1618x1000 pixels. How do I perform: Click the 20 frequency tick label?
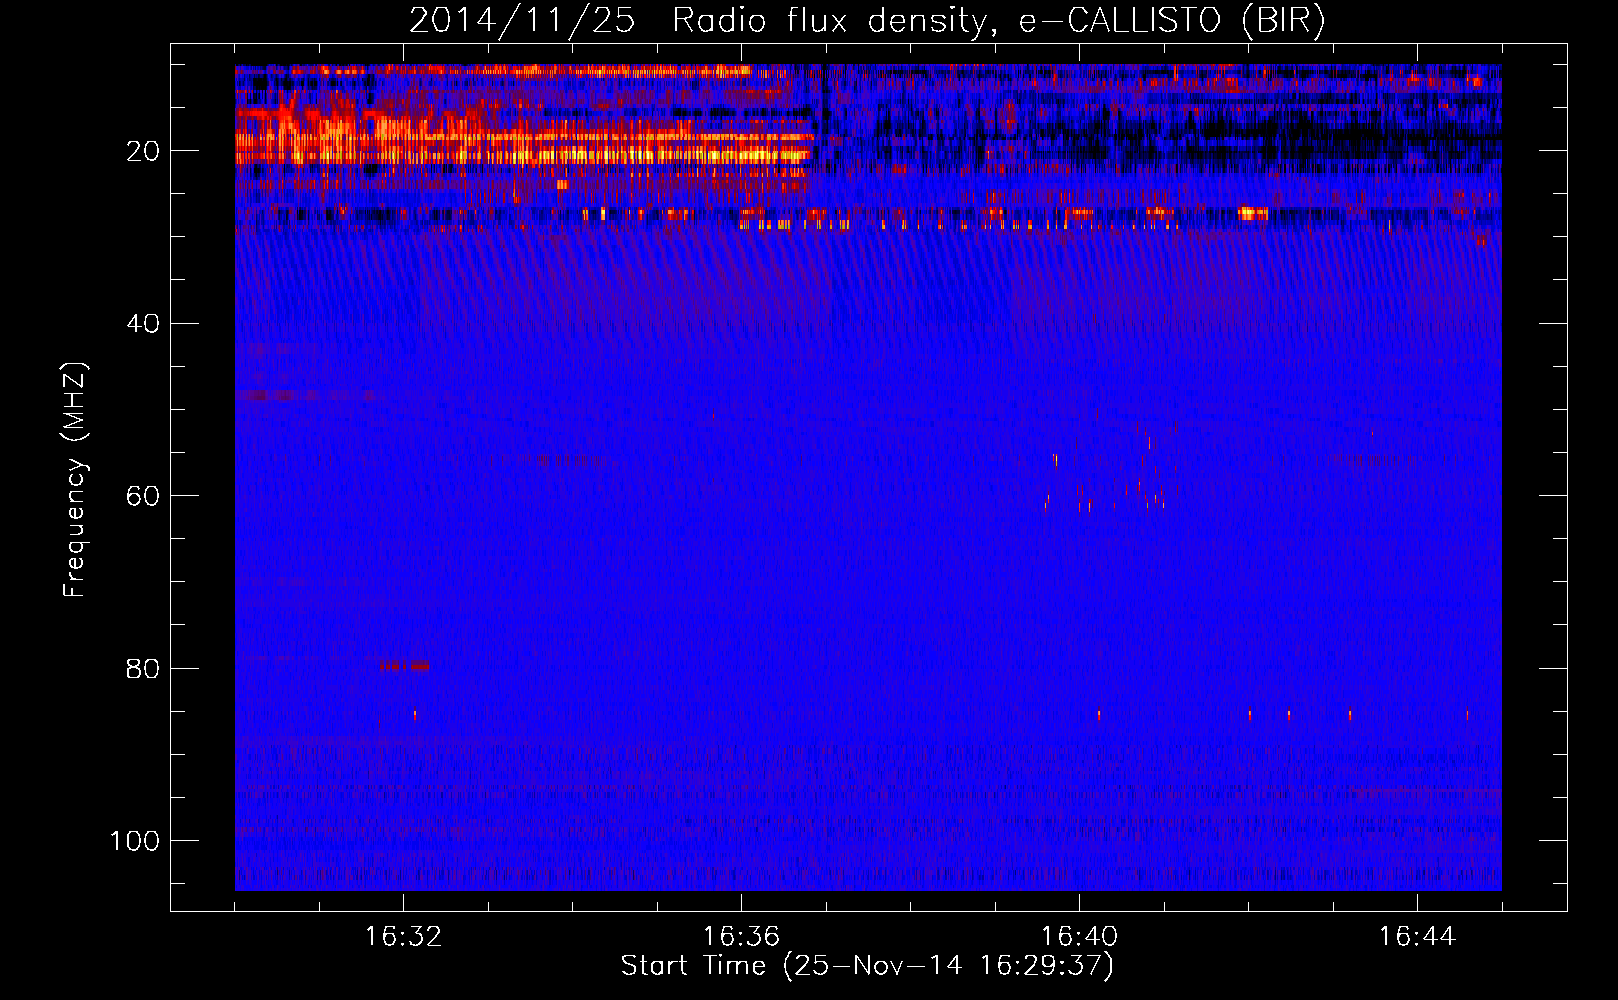[x=143, y=151]
